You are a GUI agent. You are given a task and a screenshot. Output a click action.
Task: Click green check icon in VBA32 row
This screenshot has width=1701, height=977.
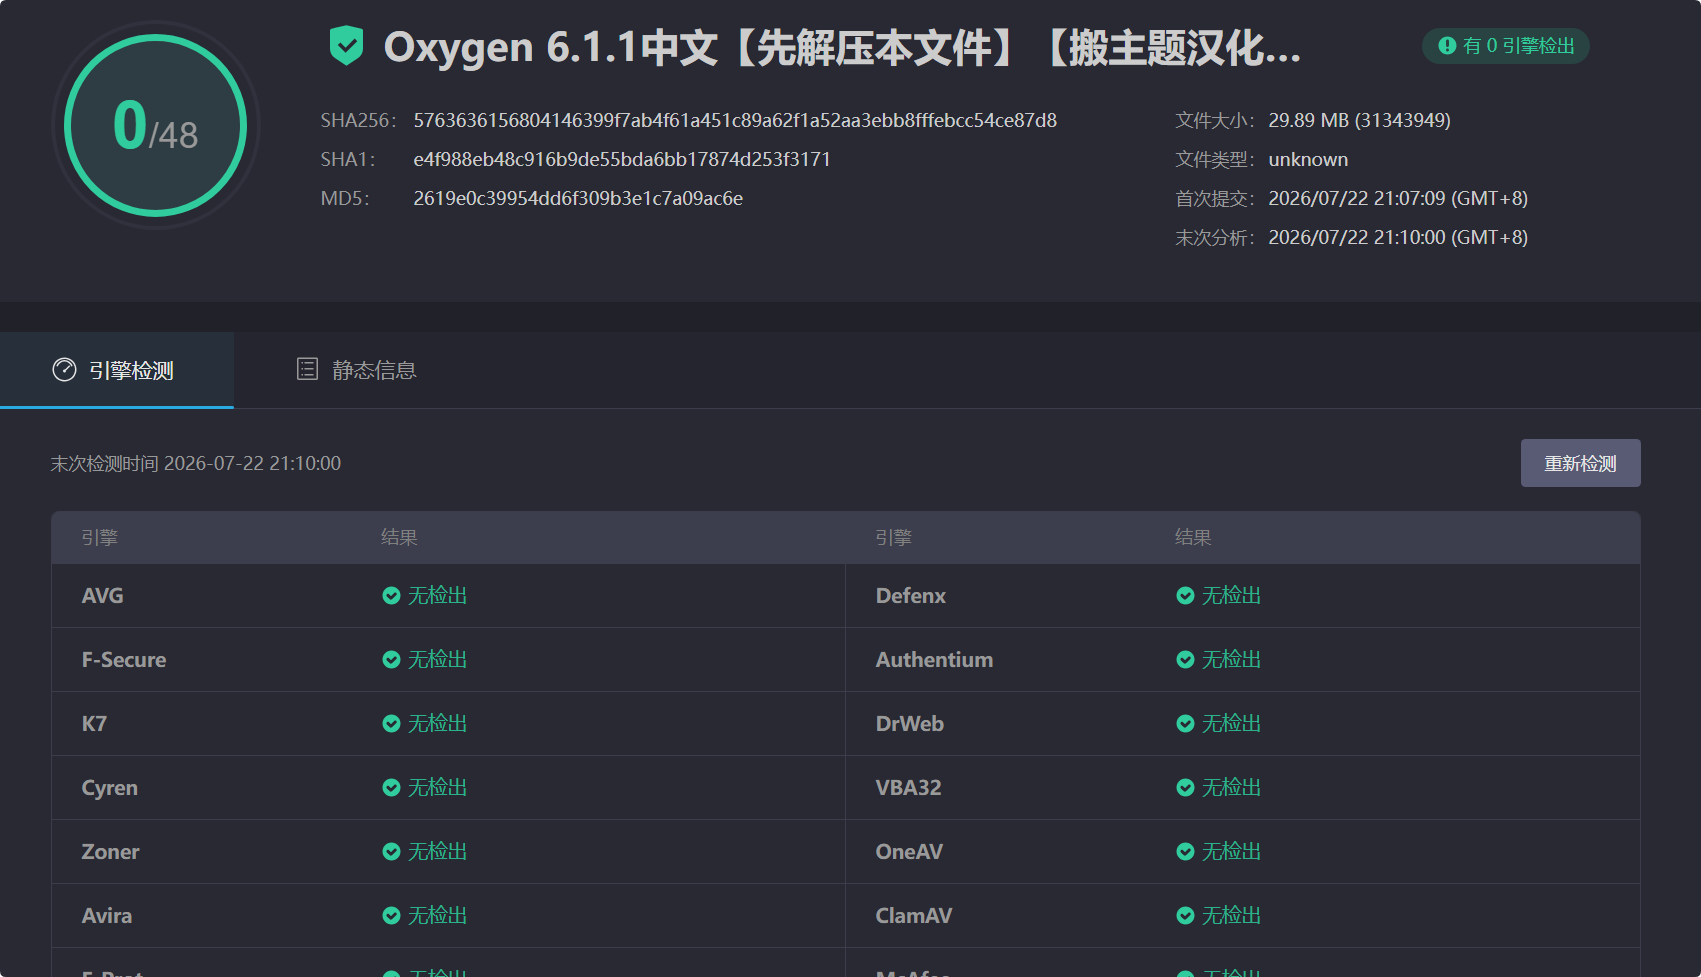(1185, 788)
